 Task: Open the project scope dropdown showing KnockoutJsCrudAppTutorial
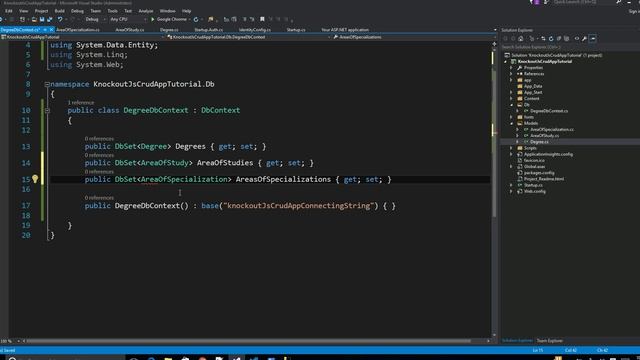pos(83,37)
